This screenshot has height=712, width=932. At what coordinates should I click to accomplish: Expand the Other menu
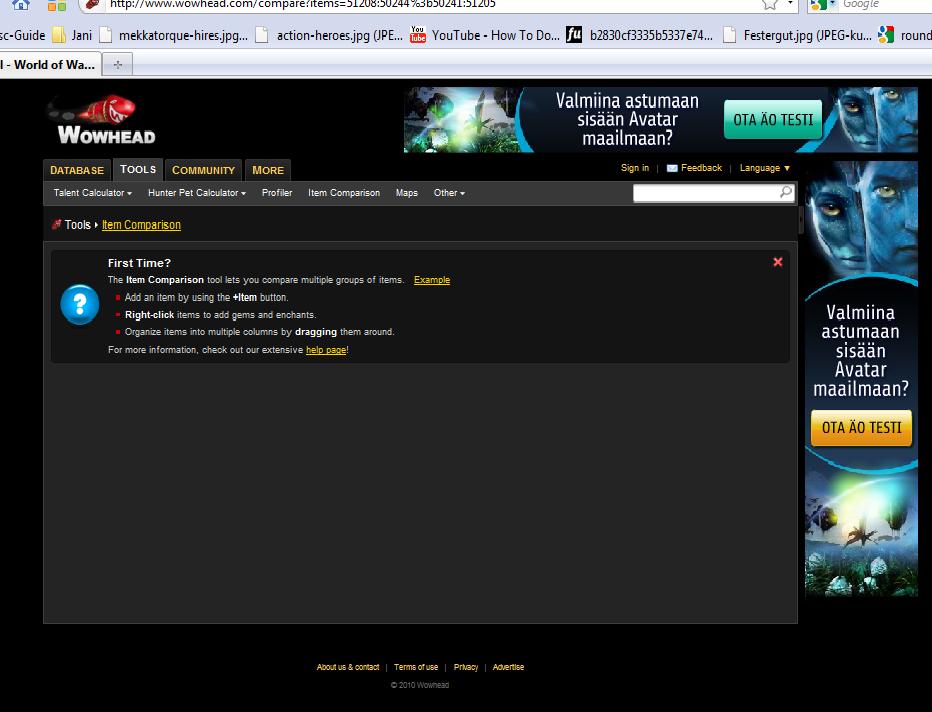[x=449, y=193]
